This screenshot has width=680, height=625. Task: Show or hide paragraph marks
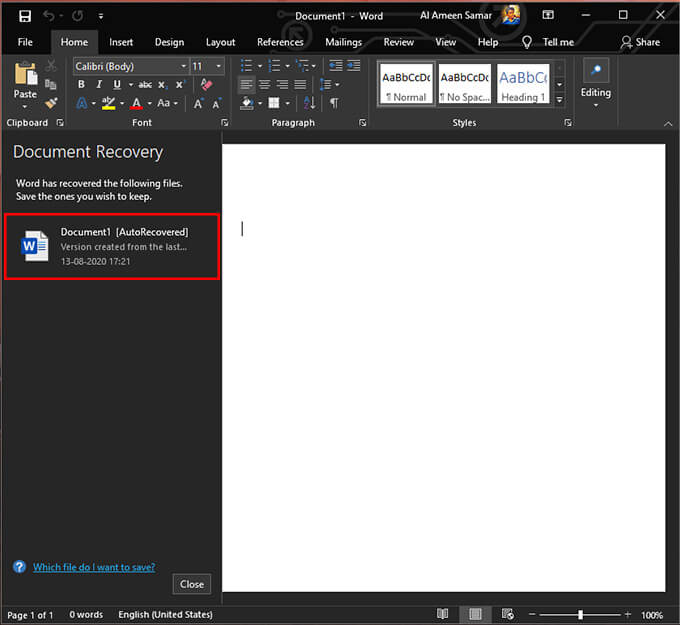(334, 103)
